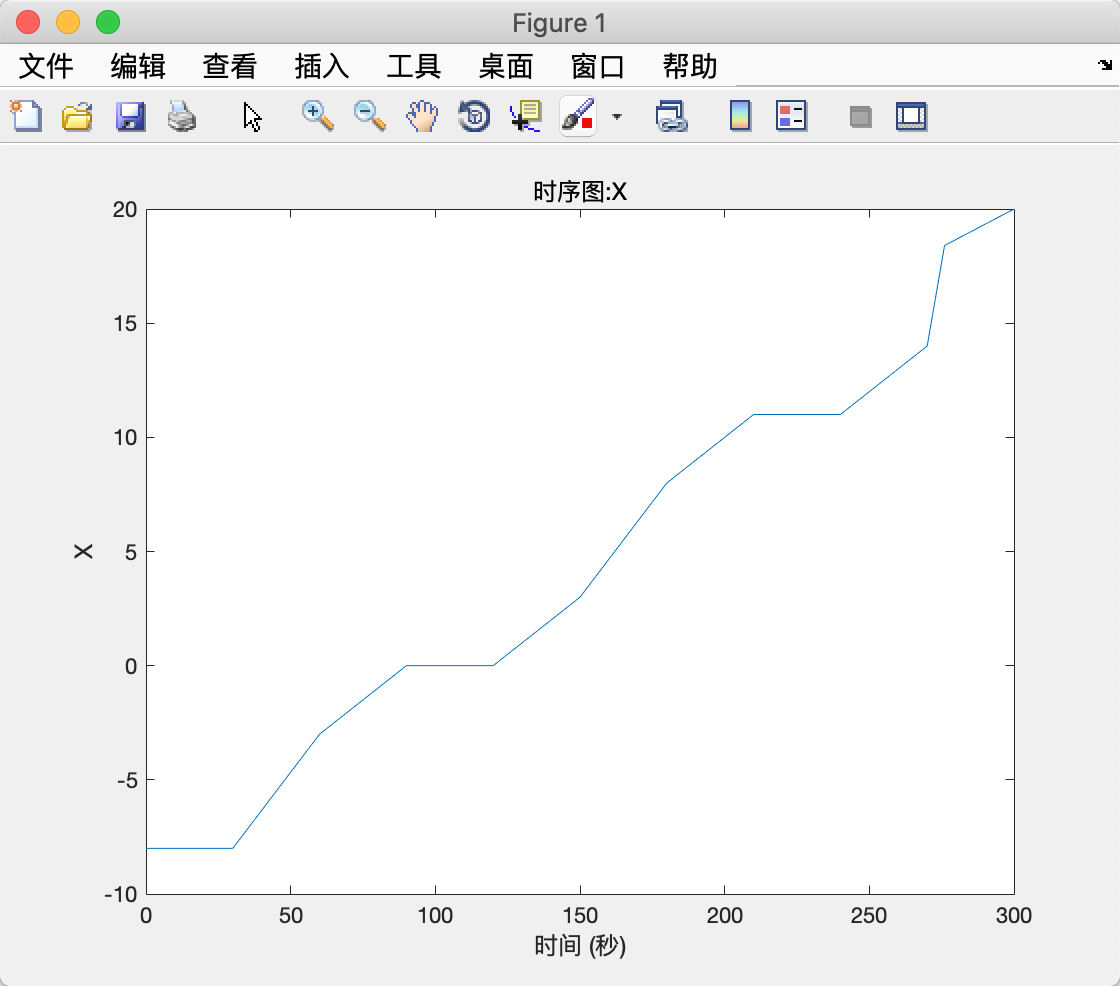
Task: Open the Link Plot tool
Action: pyautogui.click(x=673, y=116)
